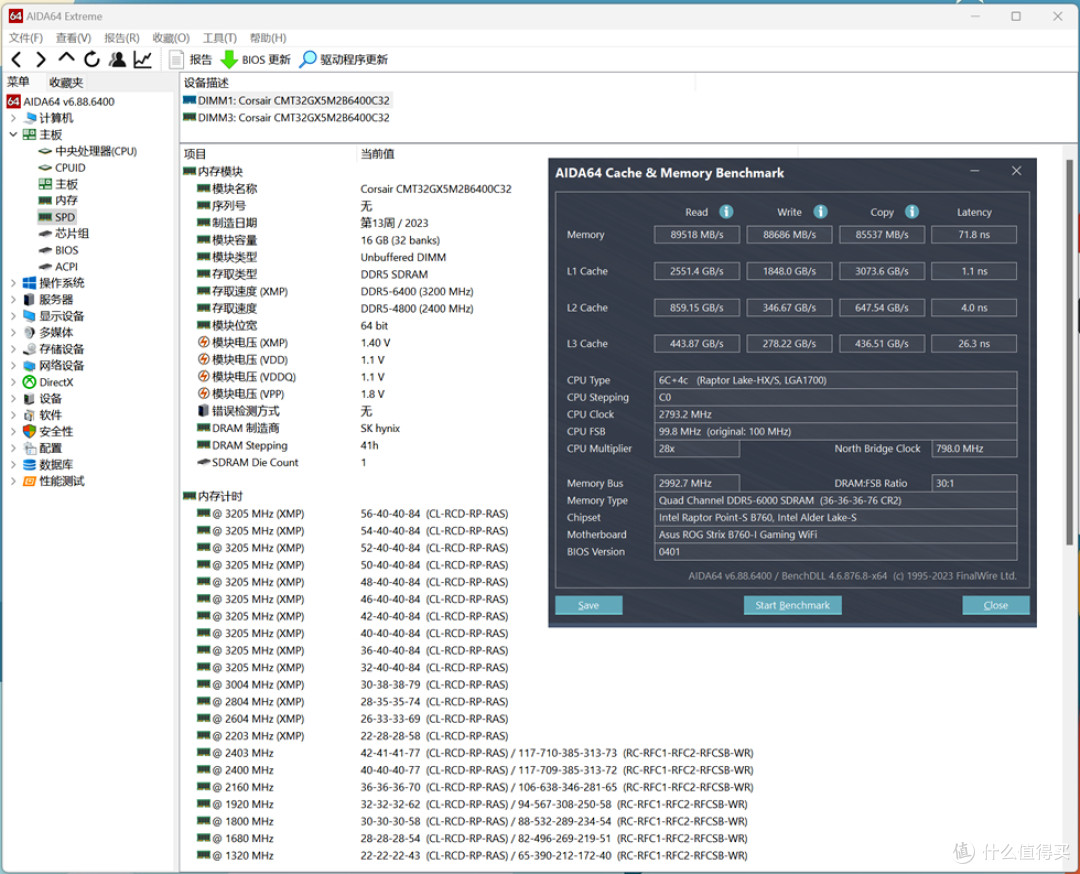Click the 当前值 column header

point(377,154)
